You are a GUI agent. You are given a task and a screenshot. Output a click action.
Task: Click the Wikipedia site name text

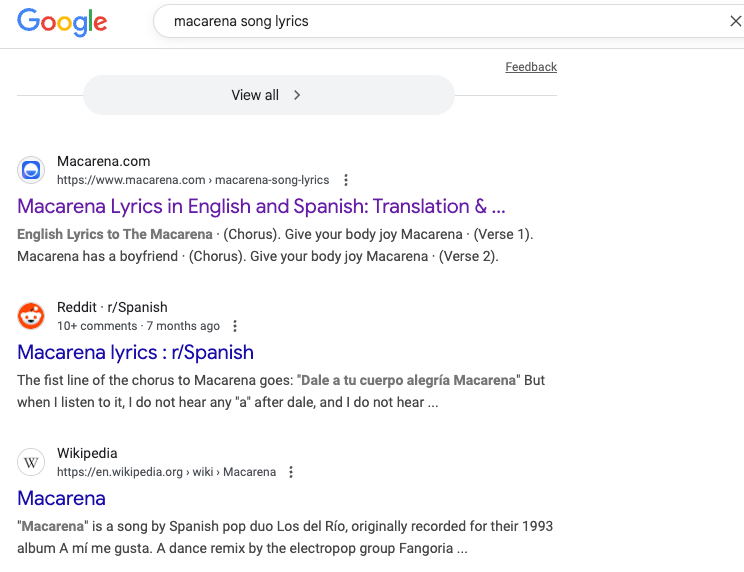pyautogui.click(x=87, y=453)
